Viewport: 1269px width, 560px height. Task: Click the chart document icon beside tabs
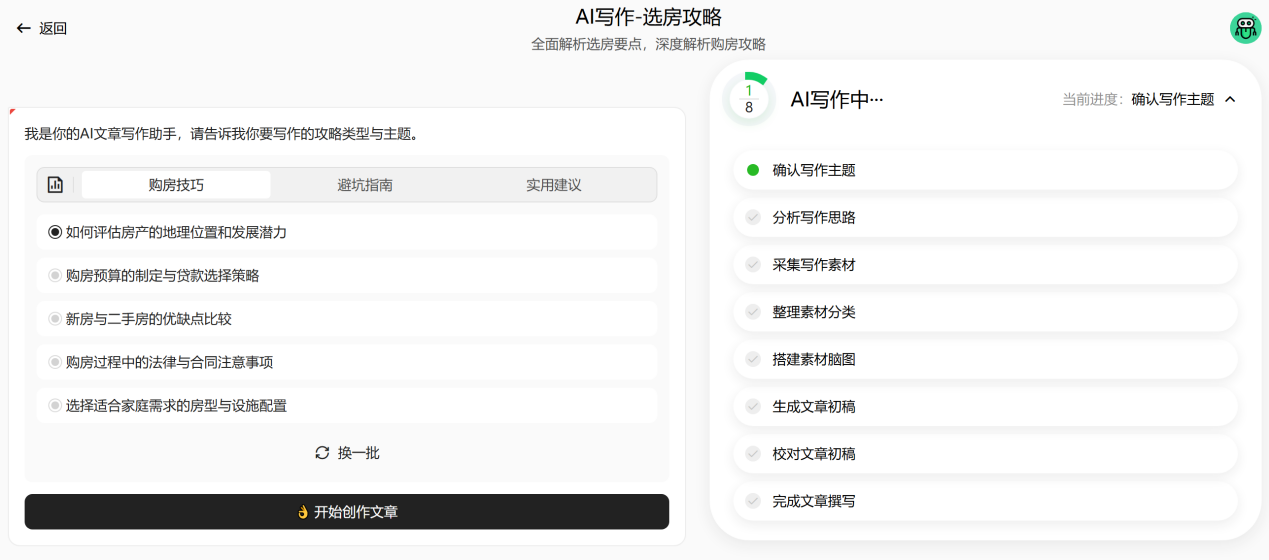55,185
